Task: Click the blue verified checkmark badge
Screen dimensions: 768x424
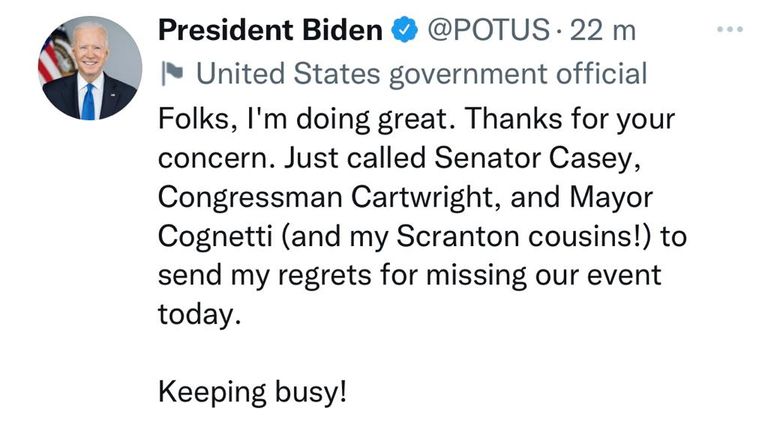Action: point(402,31)
